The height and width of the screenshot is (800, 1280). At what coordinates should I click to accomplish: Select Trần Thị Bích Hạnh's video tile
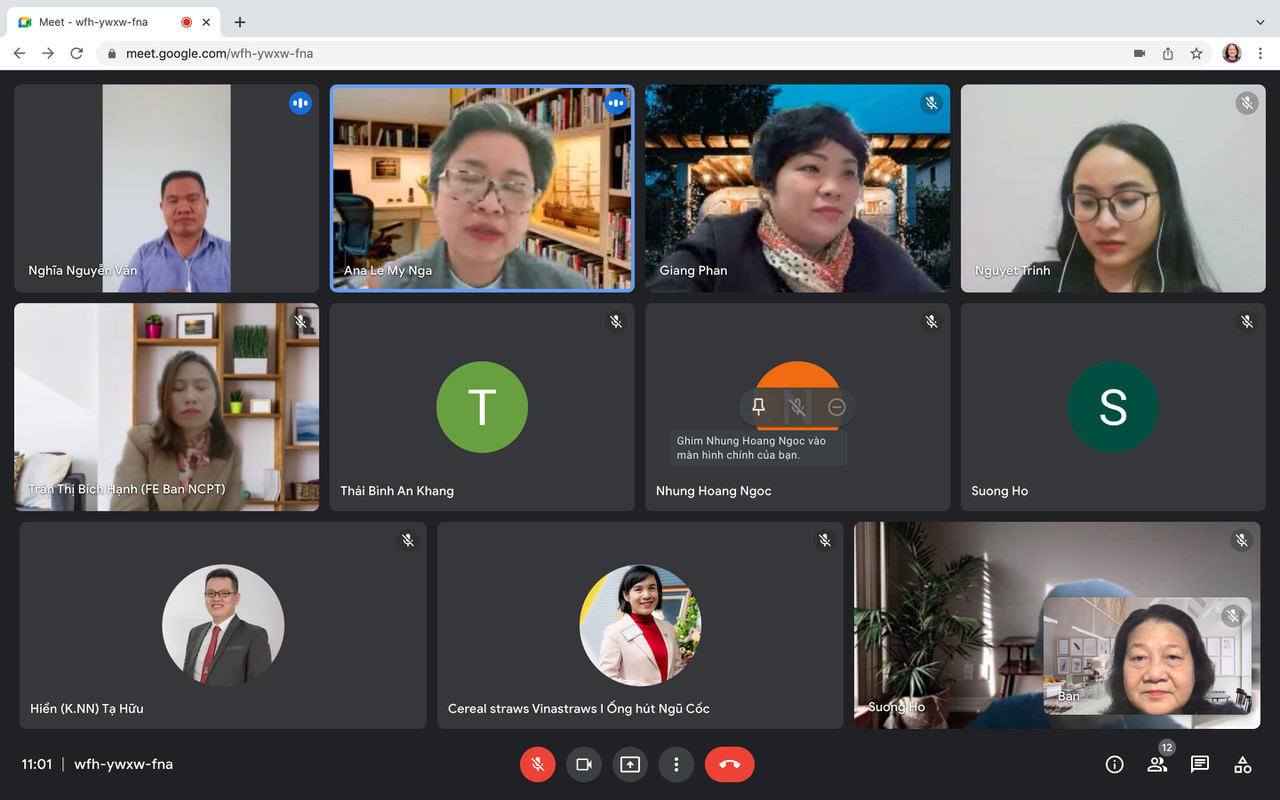166,407
